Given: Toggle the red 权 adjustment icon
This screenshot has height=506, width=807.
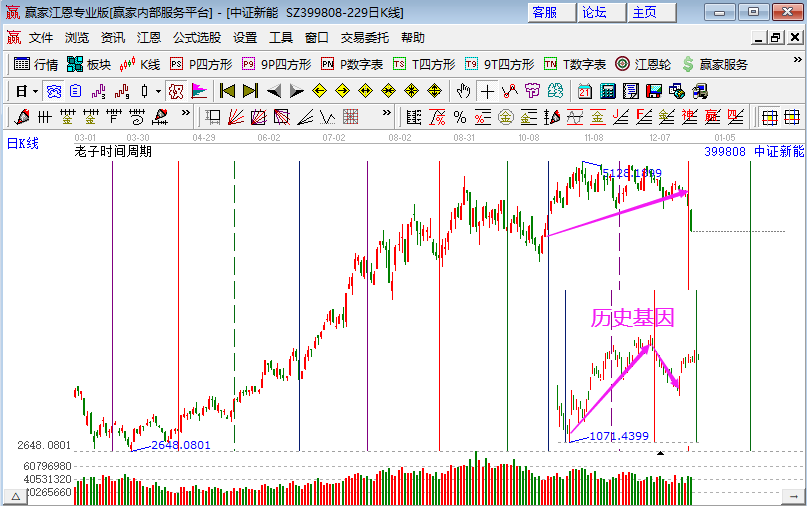Looking at the screenshot, I should pyautogui.click(x=176, y=92).
